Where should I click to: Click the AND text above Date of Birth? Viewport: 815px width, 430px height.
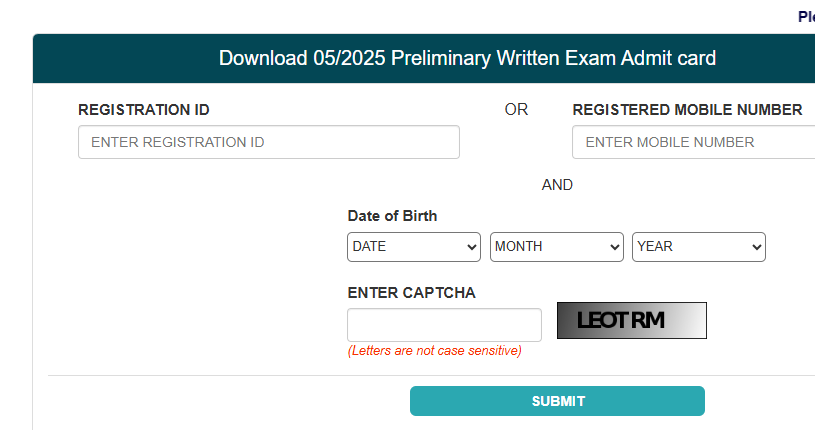tap(557, 185)
